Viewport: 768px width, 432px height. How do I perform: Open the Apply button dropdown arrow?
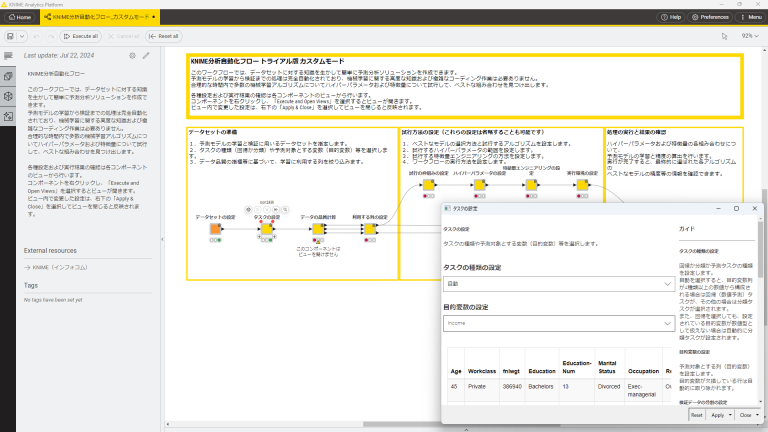tap(730, 415)
